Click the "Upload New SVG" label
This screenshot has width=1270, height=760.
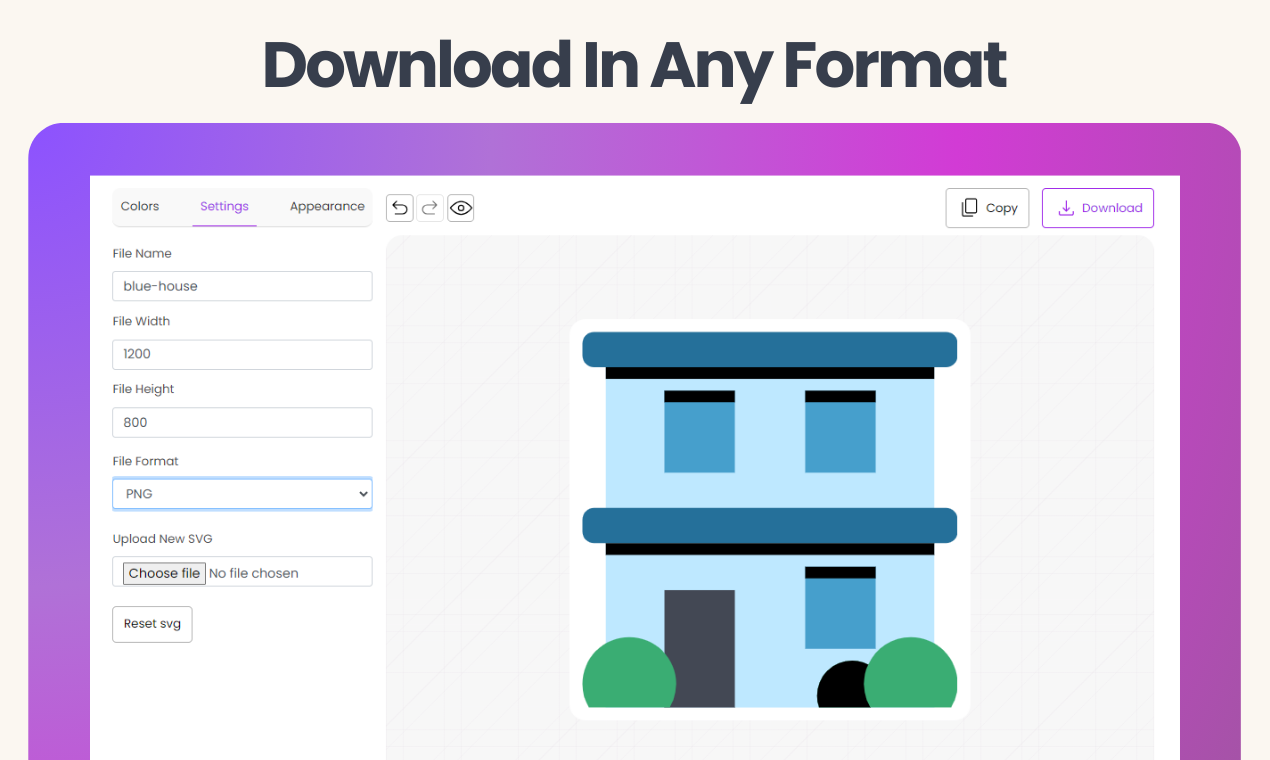162,539
